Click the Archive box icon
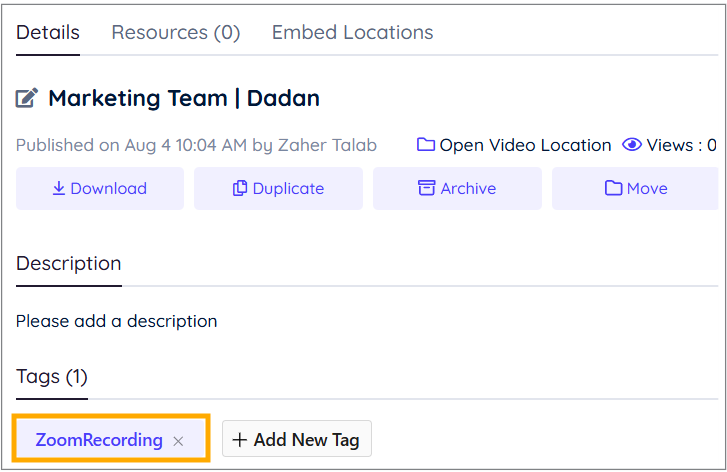The width and height of the screenshot is (727, 472). [427, 188]
